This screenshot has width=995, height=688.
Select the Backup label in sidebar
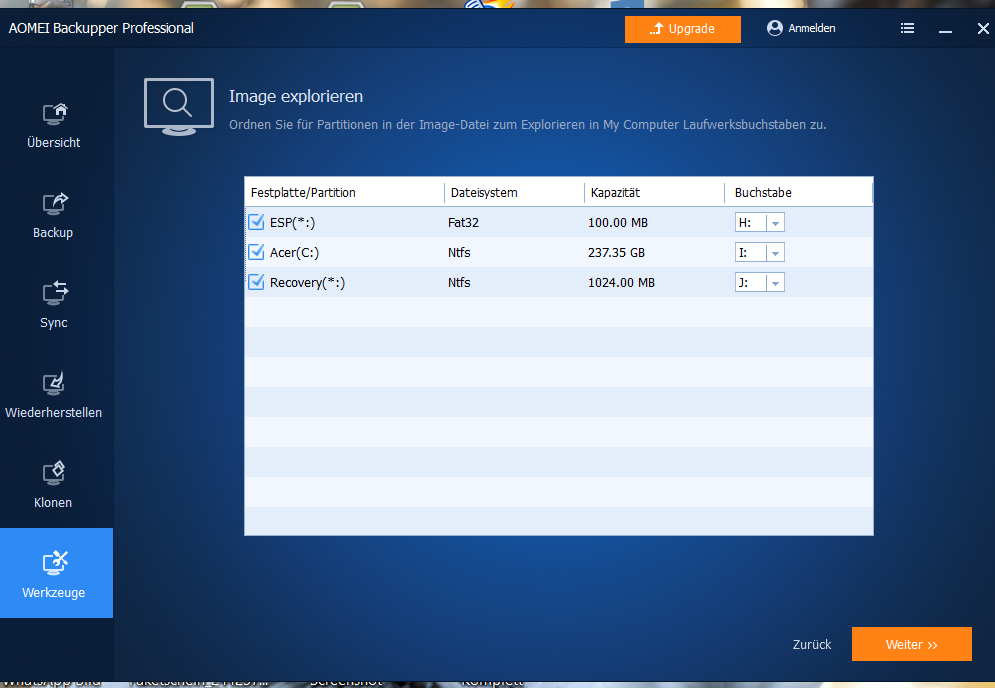coord(53,233)
